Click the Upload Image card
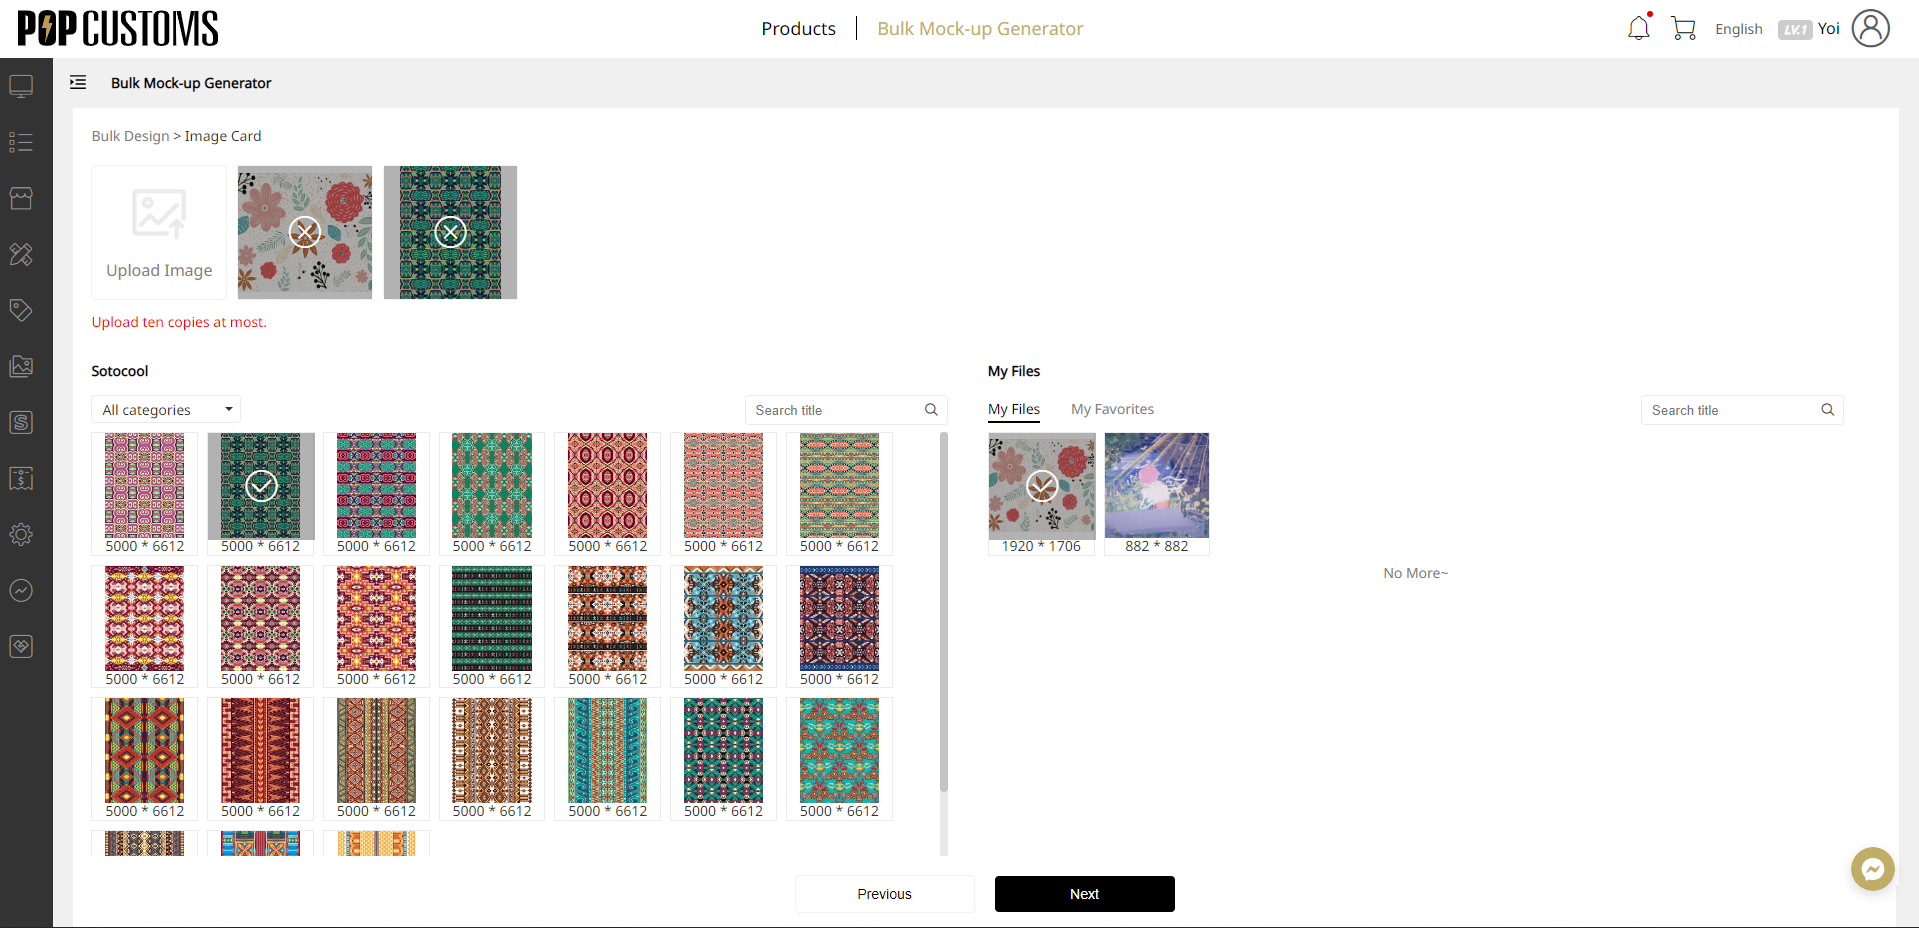 158,232
